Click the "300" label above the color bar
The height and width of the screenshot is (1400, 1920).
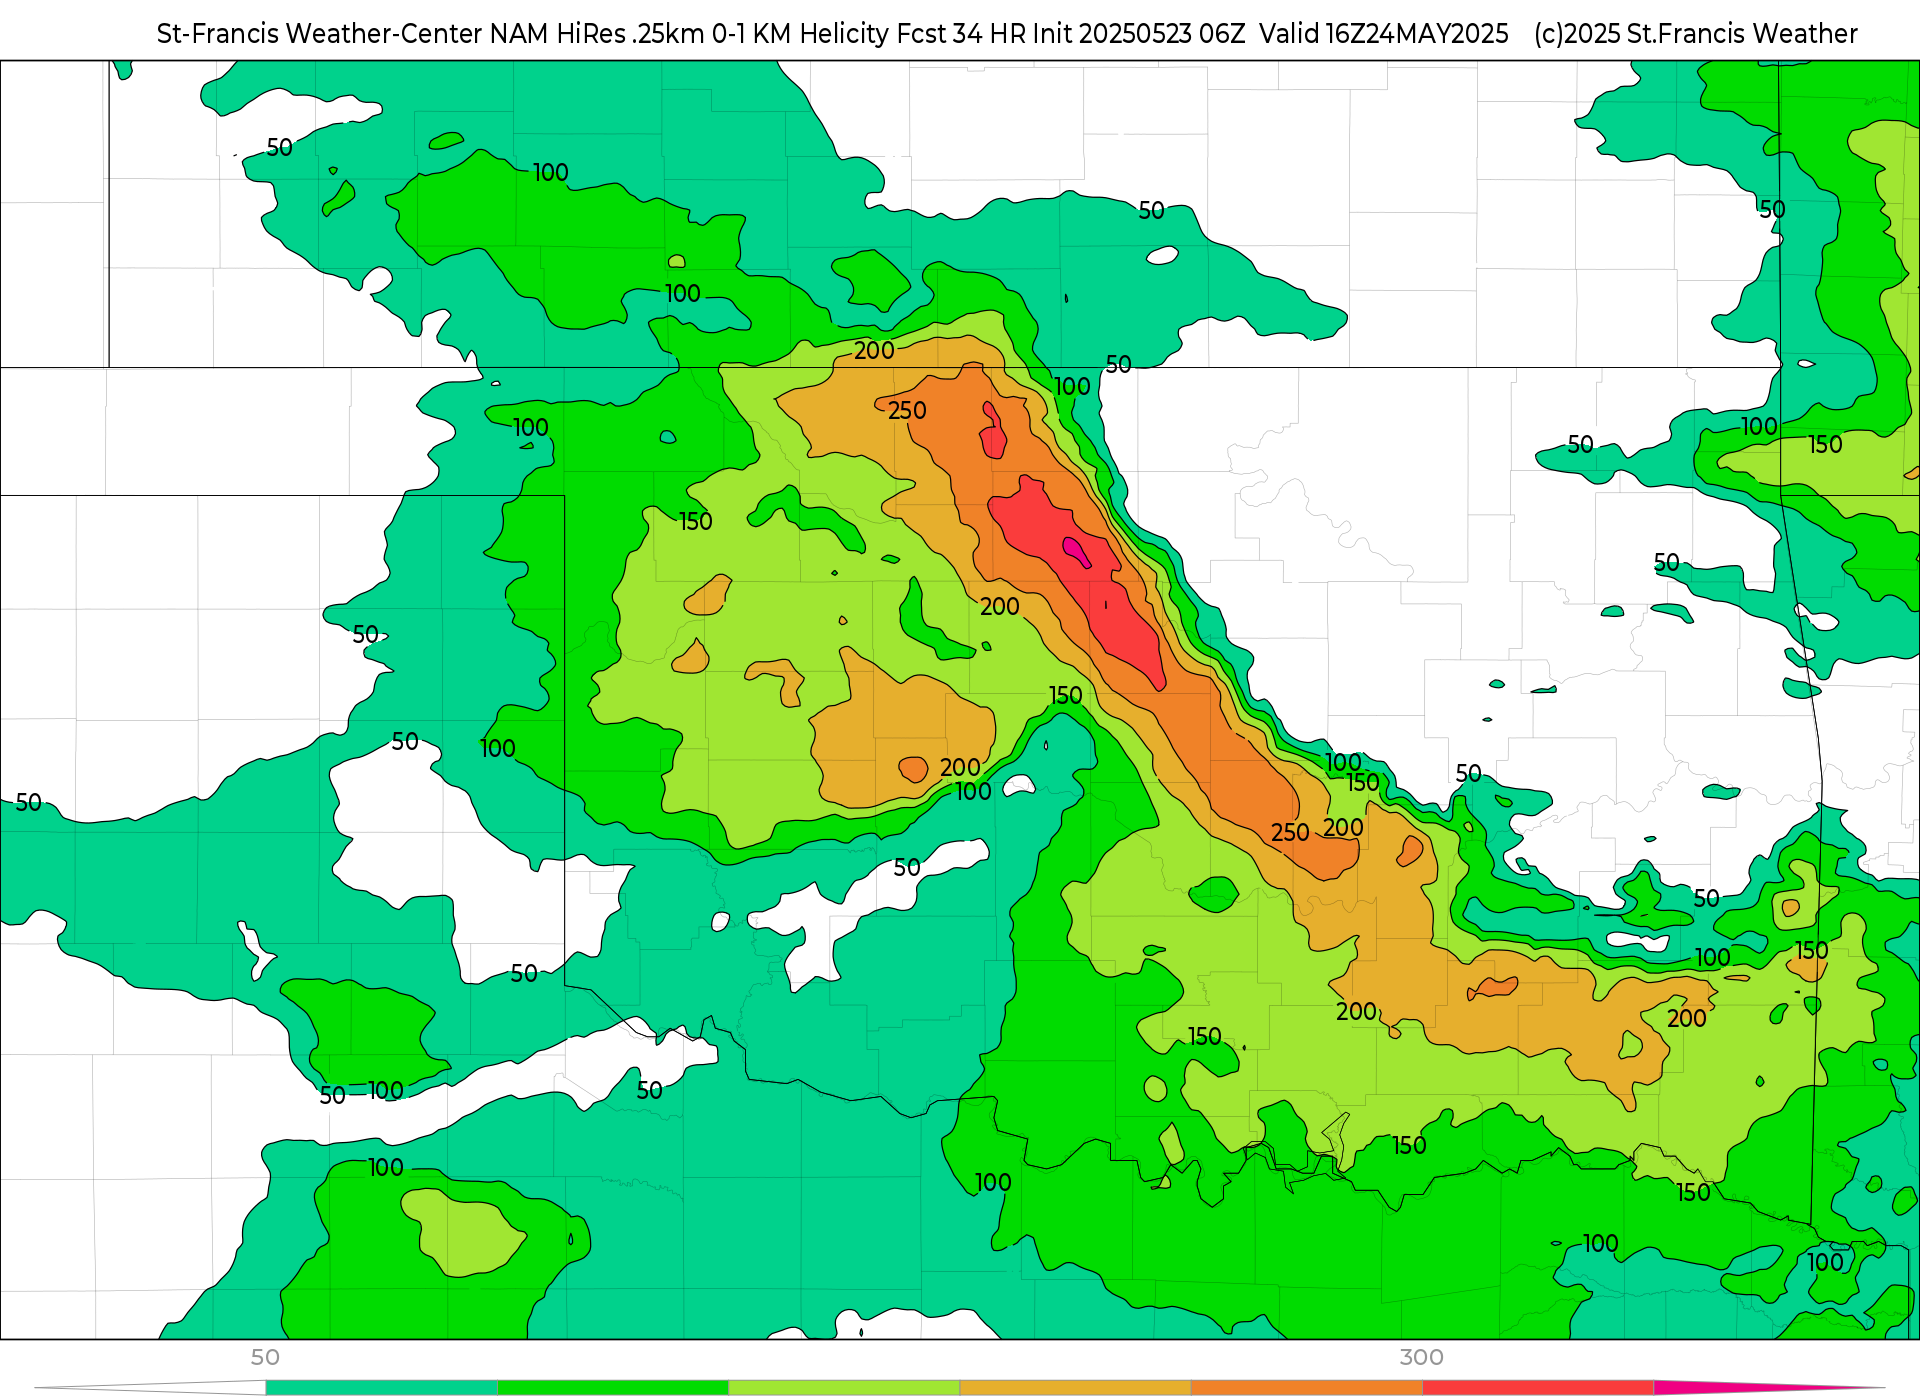[x=1421, y=1357]
